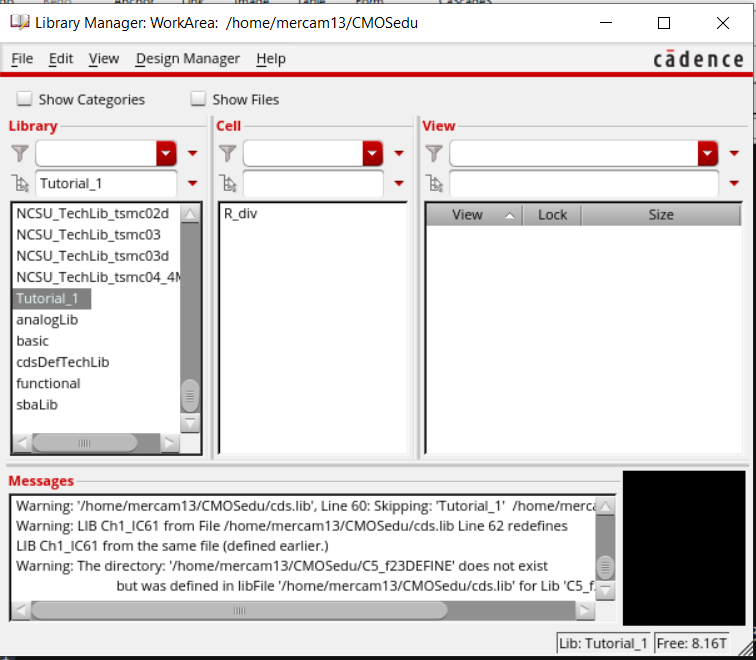
Task: Sort by View column header
Action: click(x=474, y=215)
